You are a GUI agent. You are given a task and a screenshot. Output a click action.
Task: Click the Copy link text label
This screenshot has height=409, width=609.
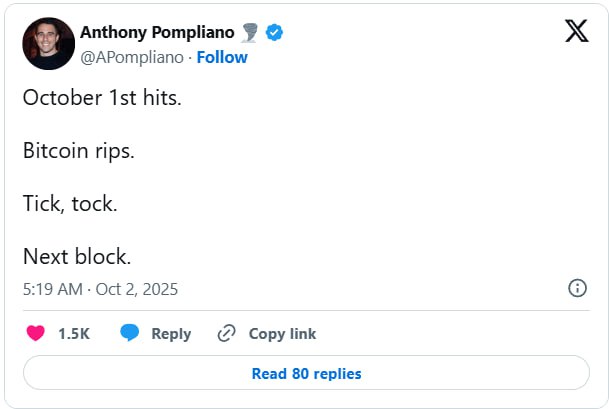point(282,334)
